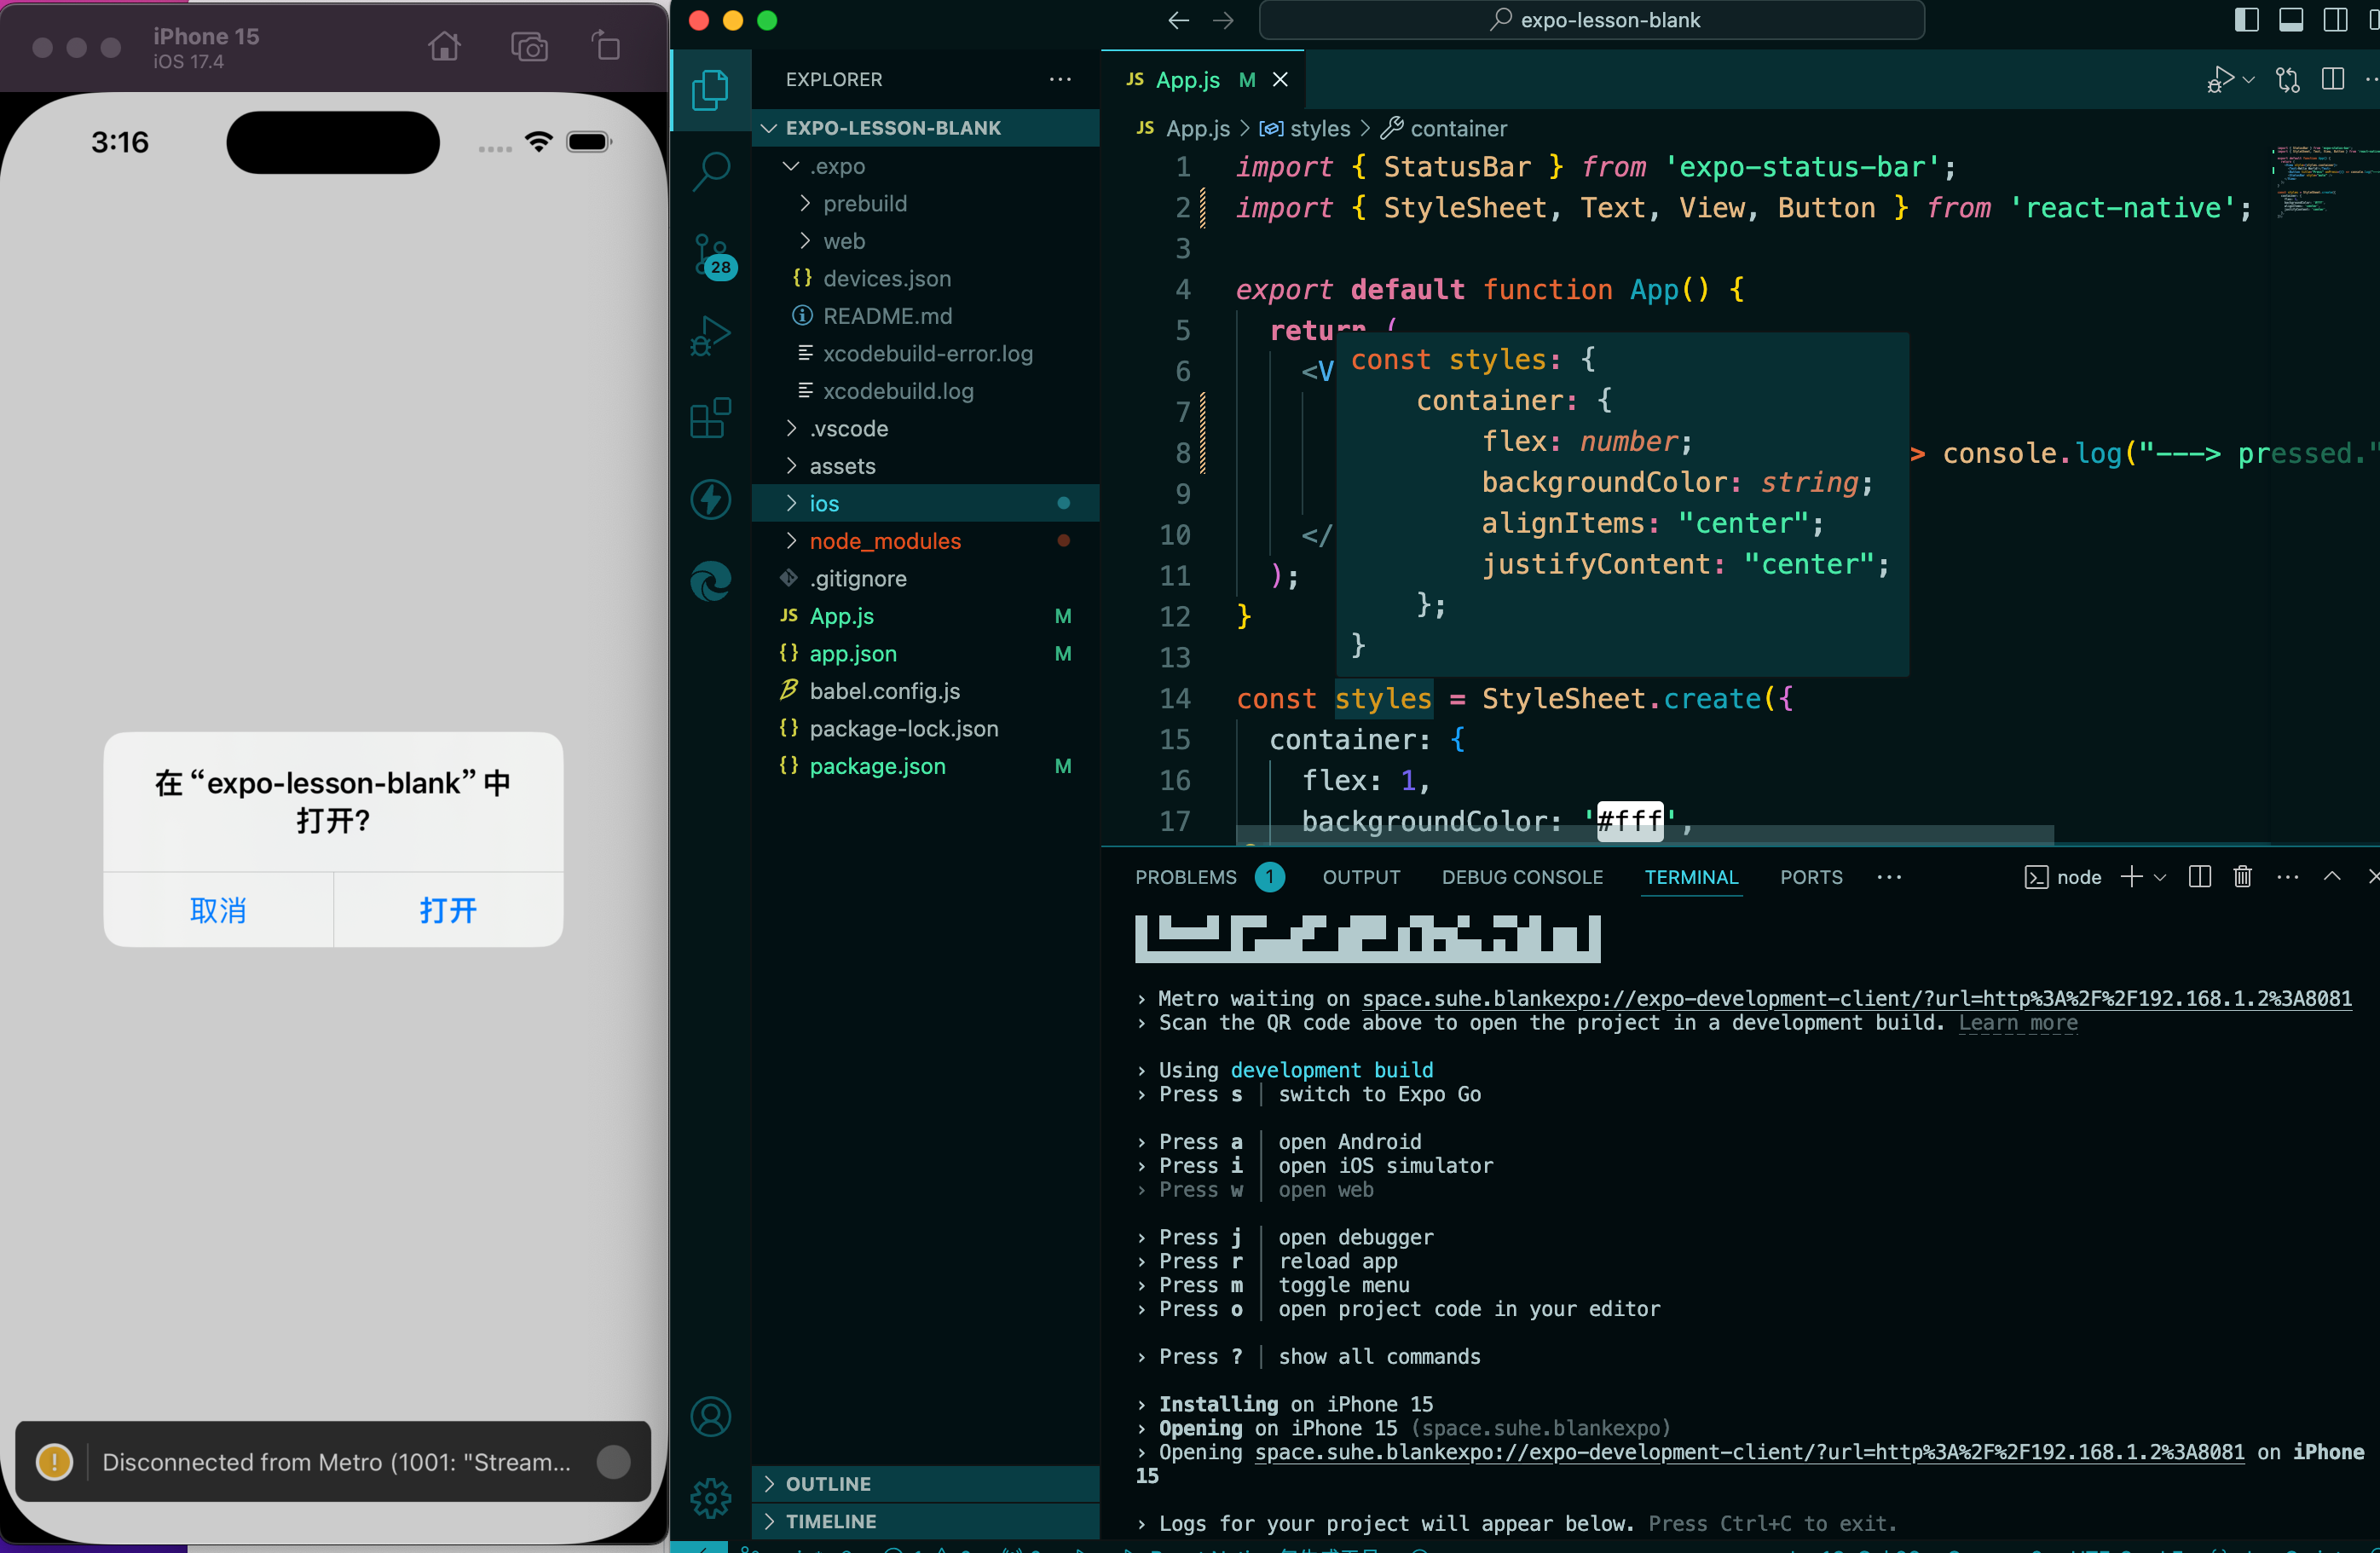The height and width of the screenshot is (1553, 2380).
Task: Kill the node terminal with the trash icon
Action: click(x=2242, y=877)
